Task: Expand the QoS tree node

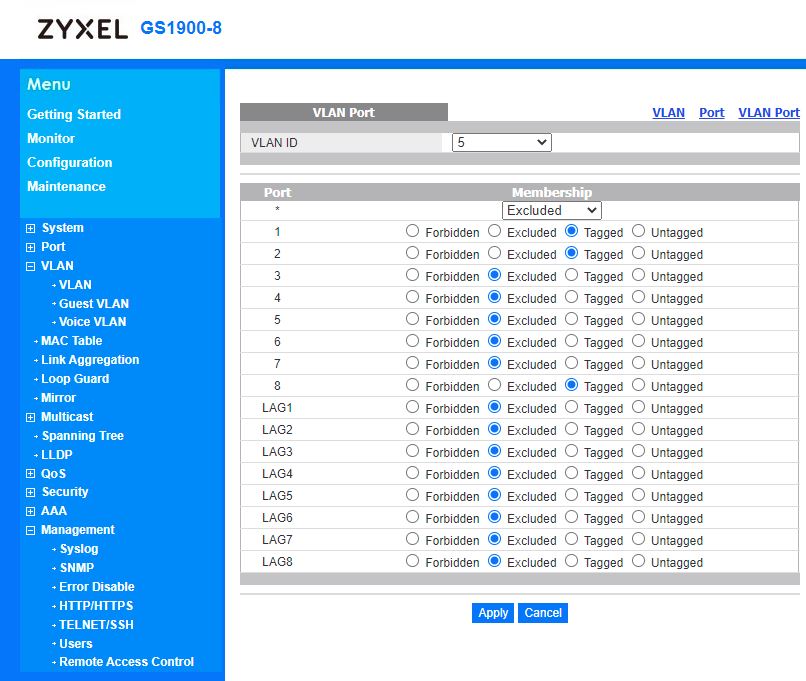Action: [31, 474]
